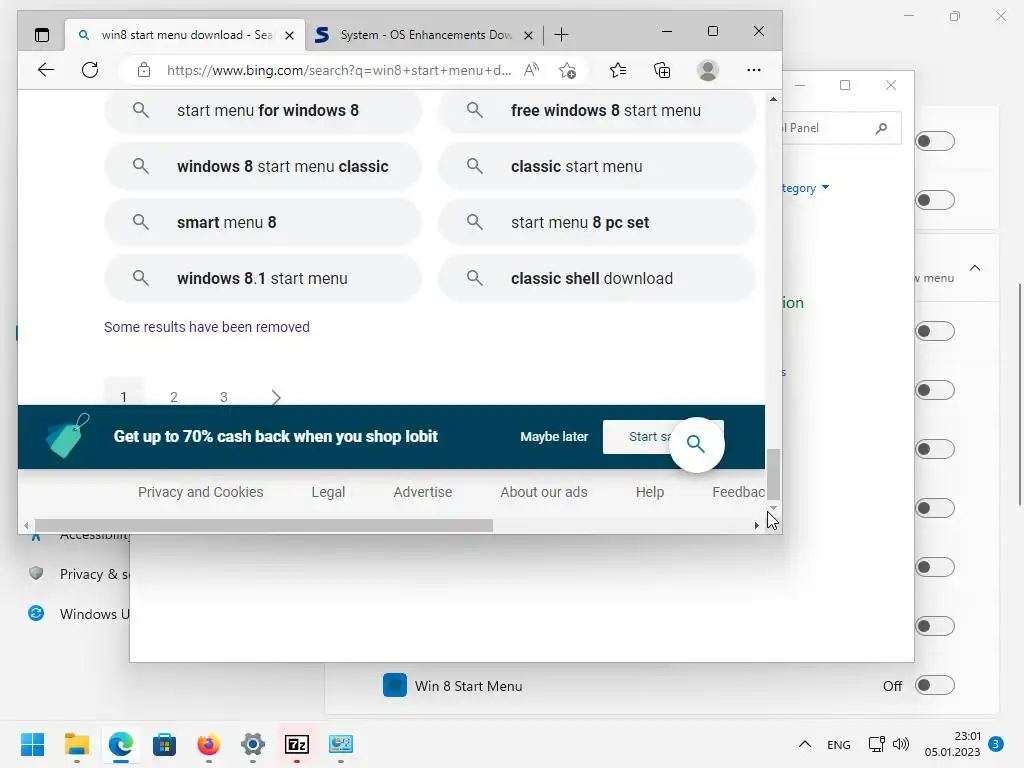
Task: Click the scroll right arrow in Edge
Action: [757, 525]
